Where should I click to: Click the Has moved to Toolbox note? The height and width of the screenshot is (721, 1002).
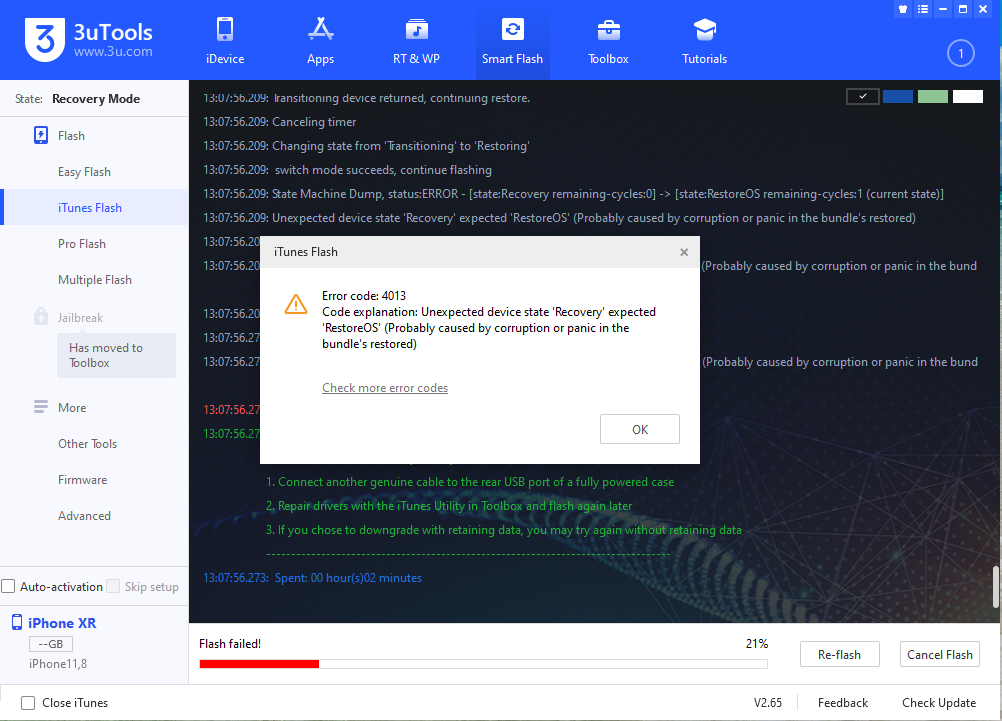click(116, 355)
